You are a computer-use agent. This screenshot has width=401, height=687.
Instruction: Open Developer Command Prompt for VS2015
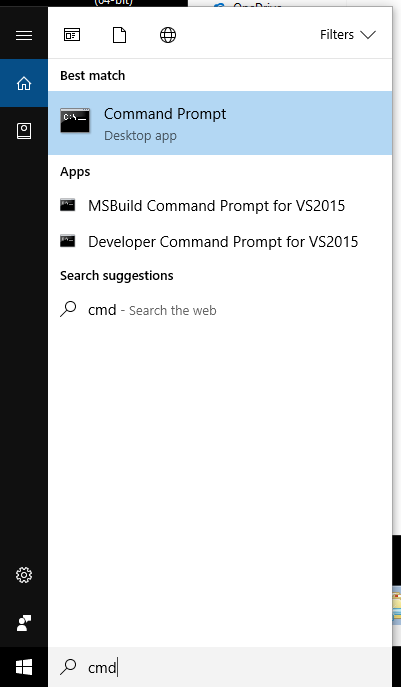point(220,241)
